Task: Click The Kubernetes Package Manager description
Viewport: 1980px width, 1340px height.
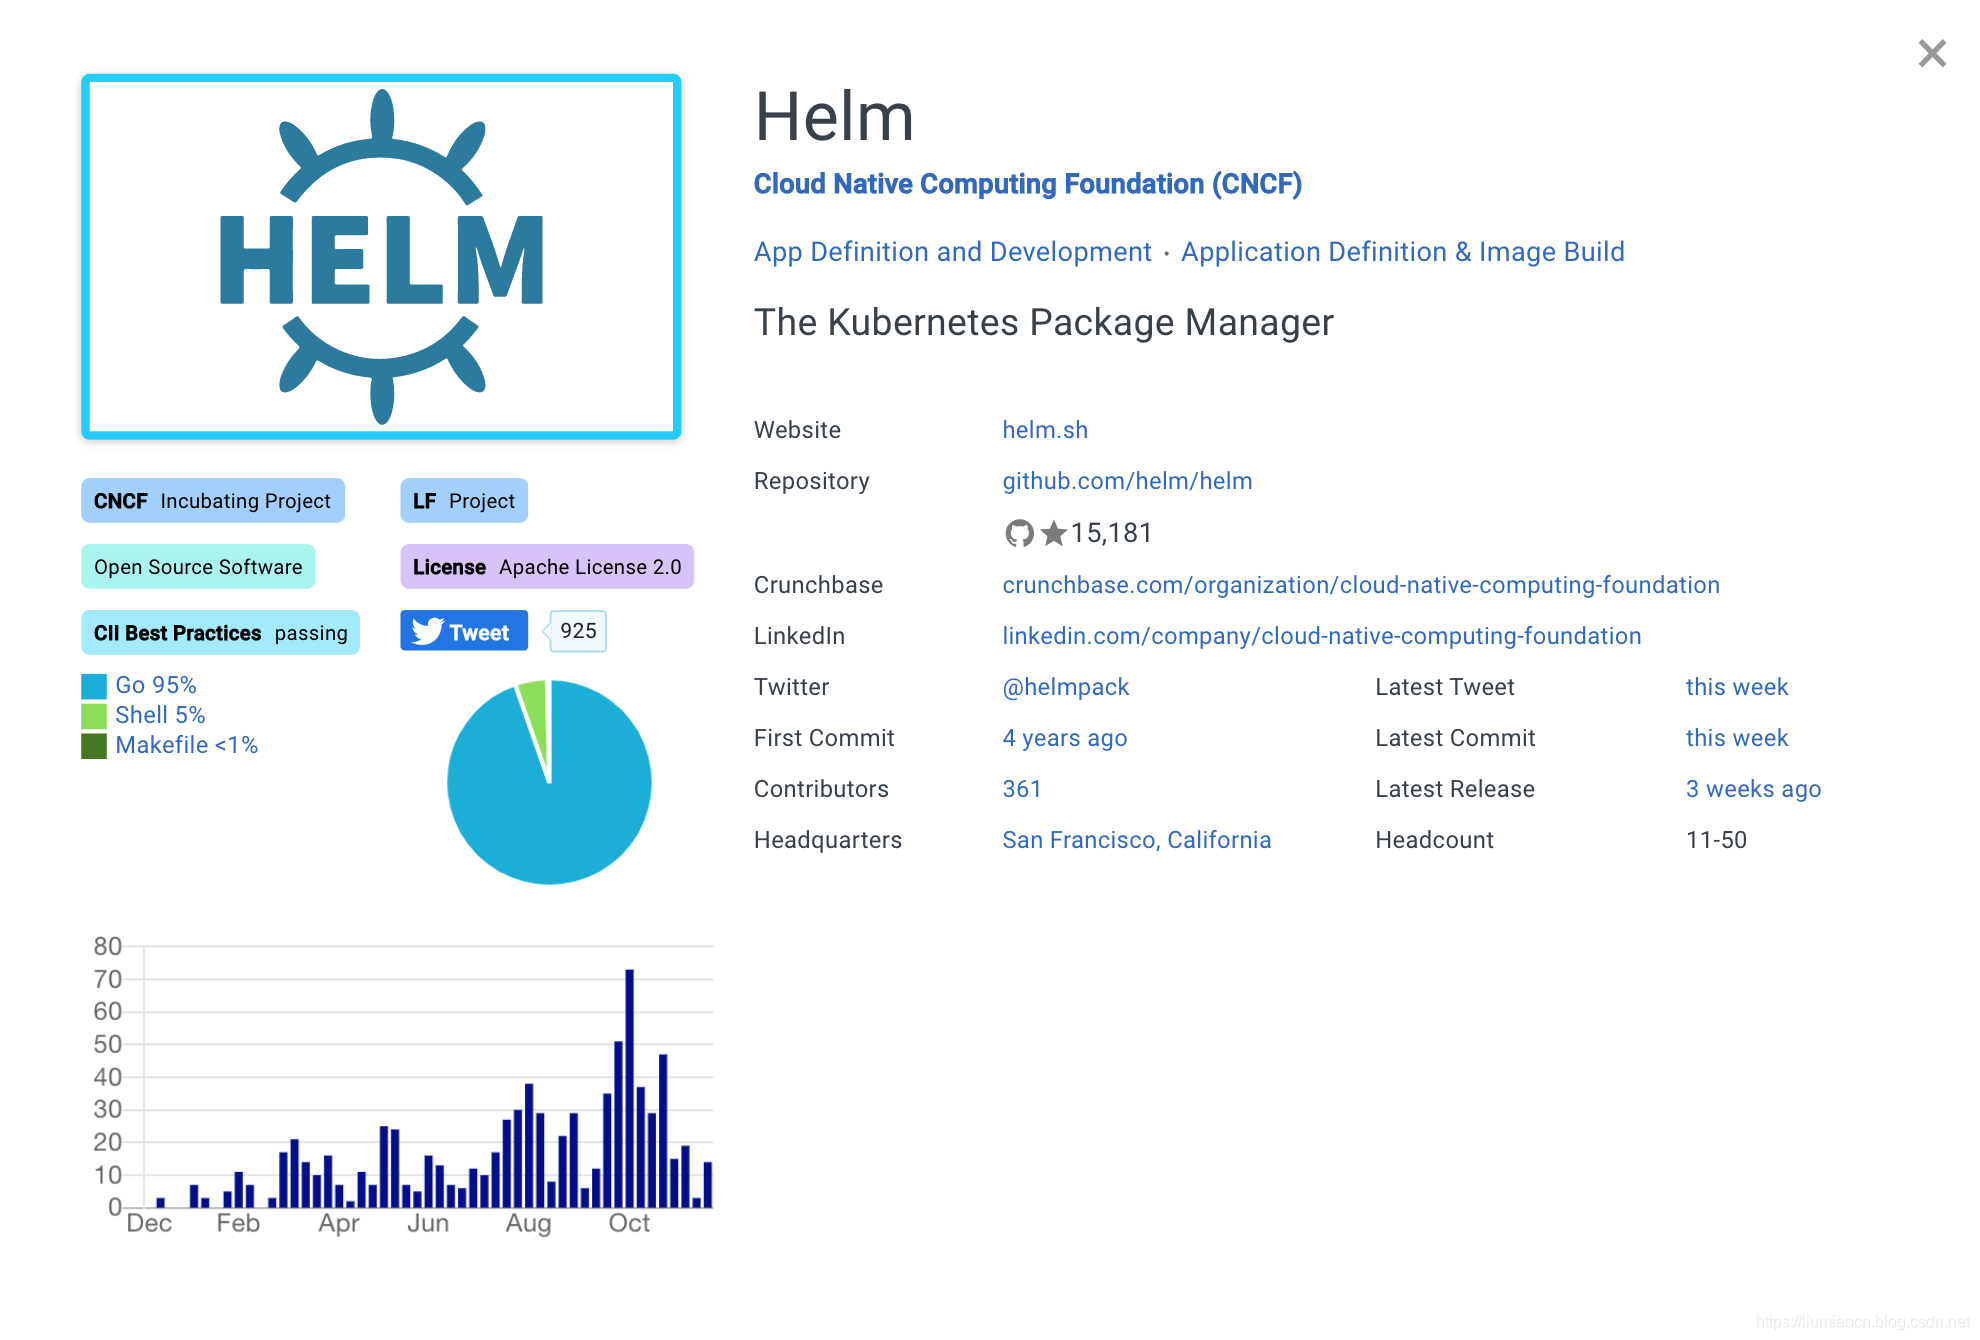Action: pyautogui.click(x=1043, y=323)
